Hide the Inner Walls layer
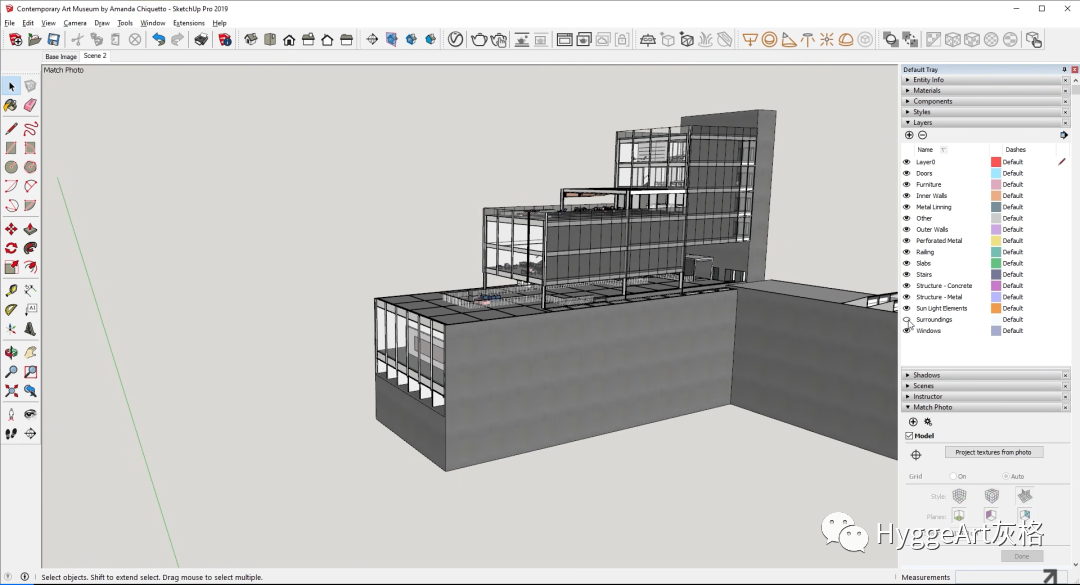This screenshot has width=1080, height=585. coord(906,196)
